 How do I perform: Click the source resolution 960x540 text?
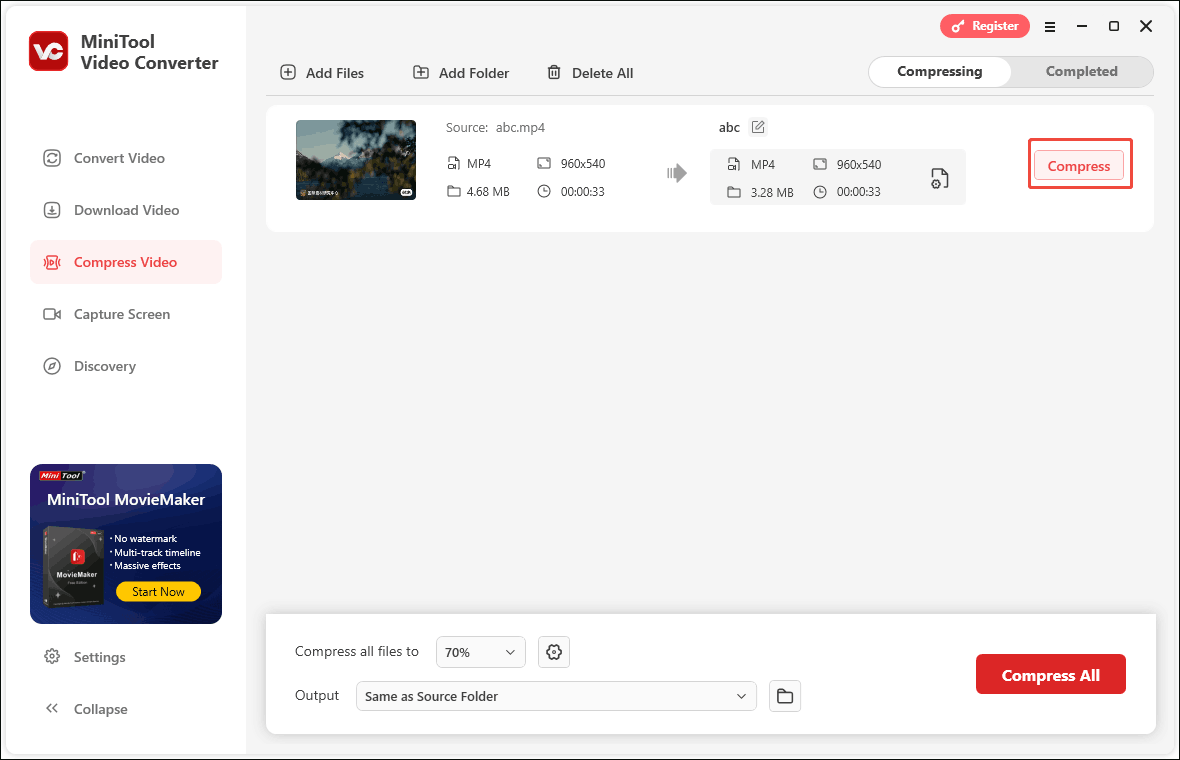[582, 163]
